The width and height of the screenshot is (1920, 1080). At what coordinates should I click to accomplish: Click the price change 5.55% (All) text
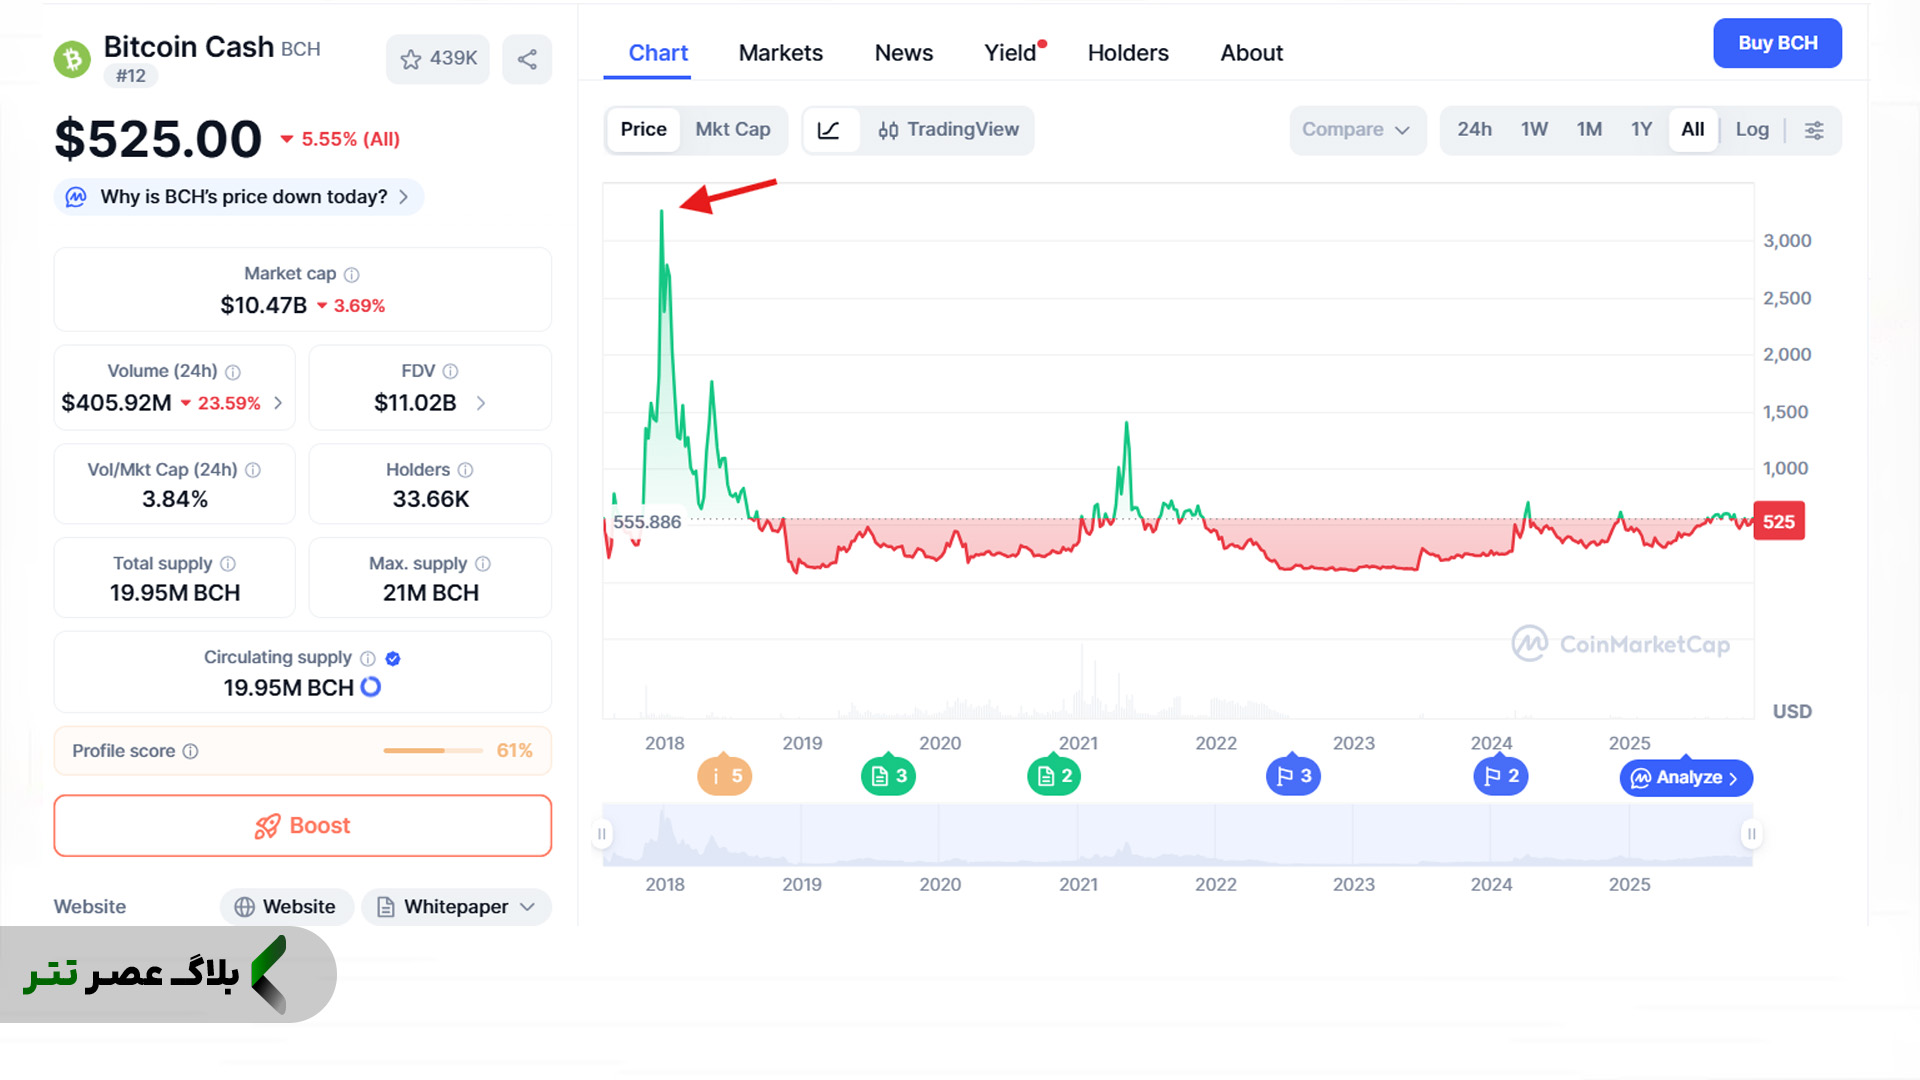[x=341, y=140]
